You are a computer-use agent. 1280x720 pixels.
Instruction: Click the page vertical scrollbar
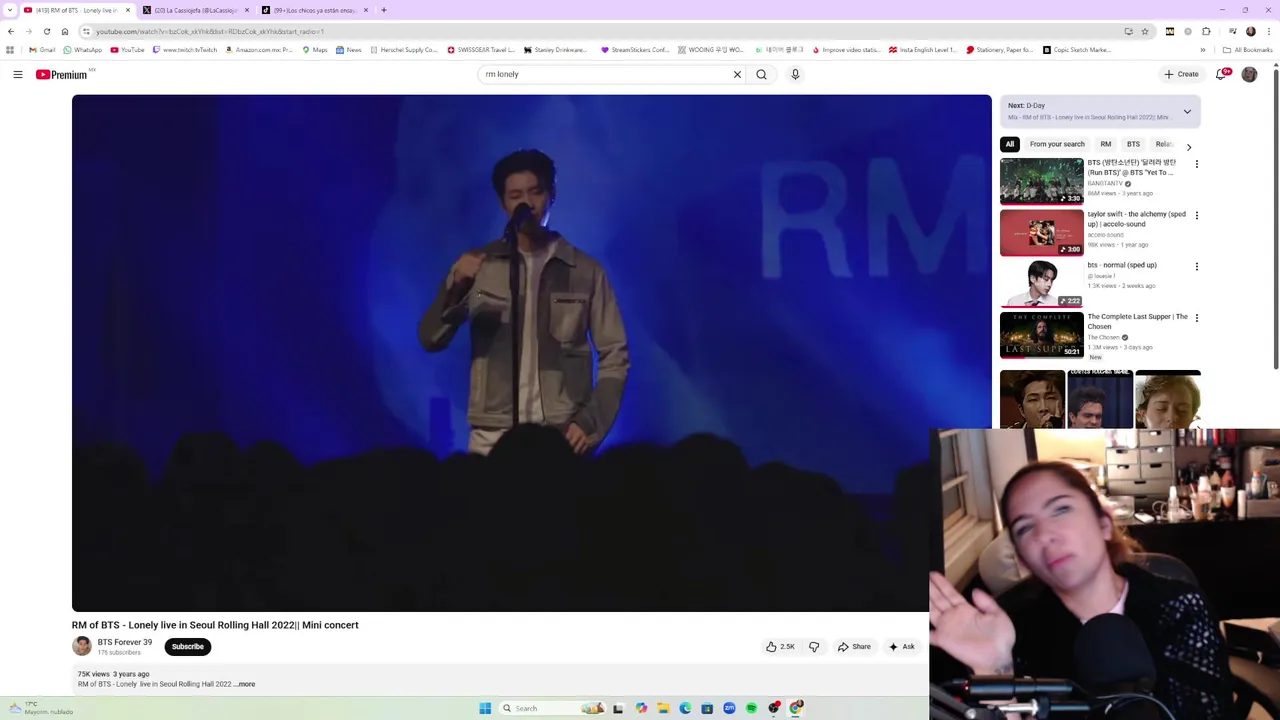tap(1276, 220)
